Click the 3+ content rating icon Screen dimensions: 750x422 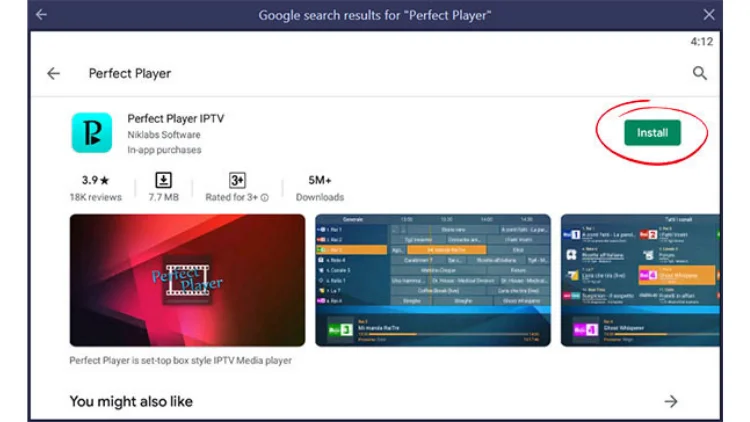click(x=237, y=180)
